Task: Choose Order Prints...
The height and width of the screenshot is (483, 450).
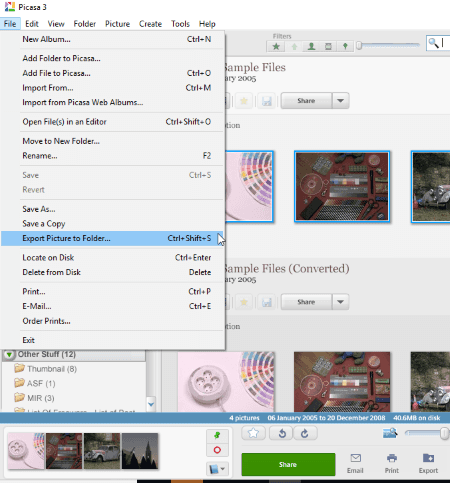Action: coord(112,321)
